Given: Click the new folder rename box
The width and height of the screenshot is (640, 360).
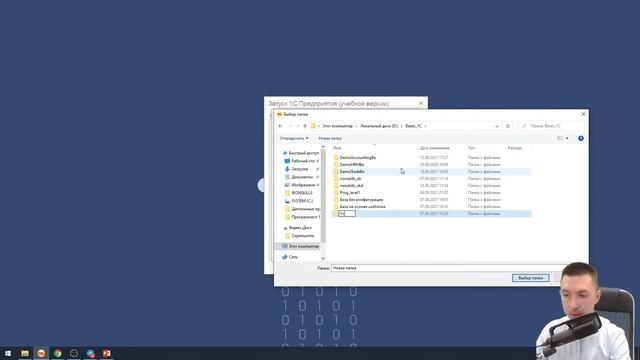Looking at the screenshot, I should [347, 213].
